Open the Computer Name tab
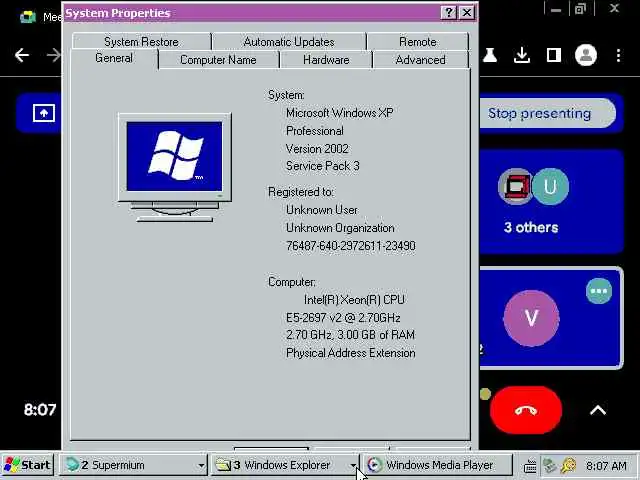 218,60
